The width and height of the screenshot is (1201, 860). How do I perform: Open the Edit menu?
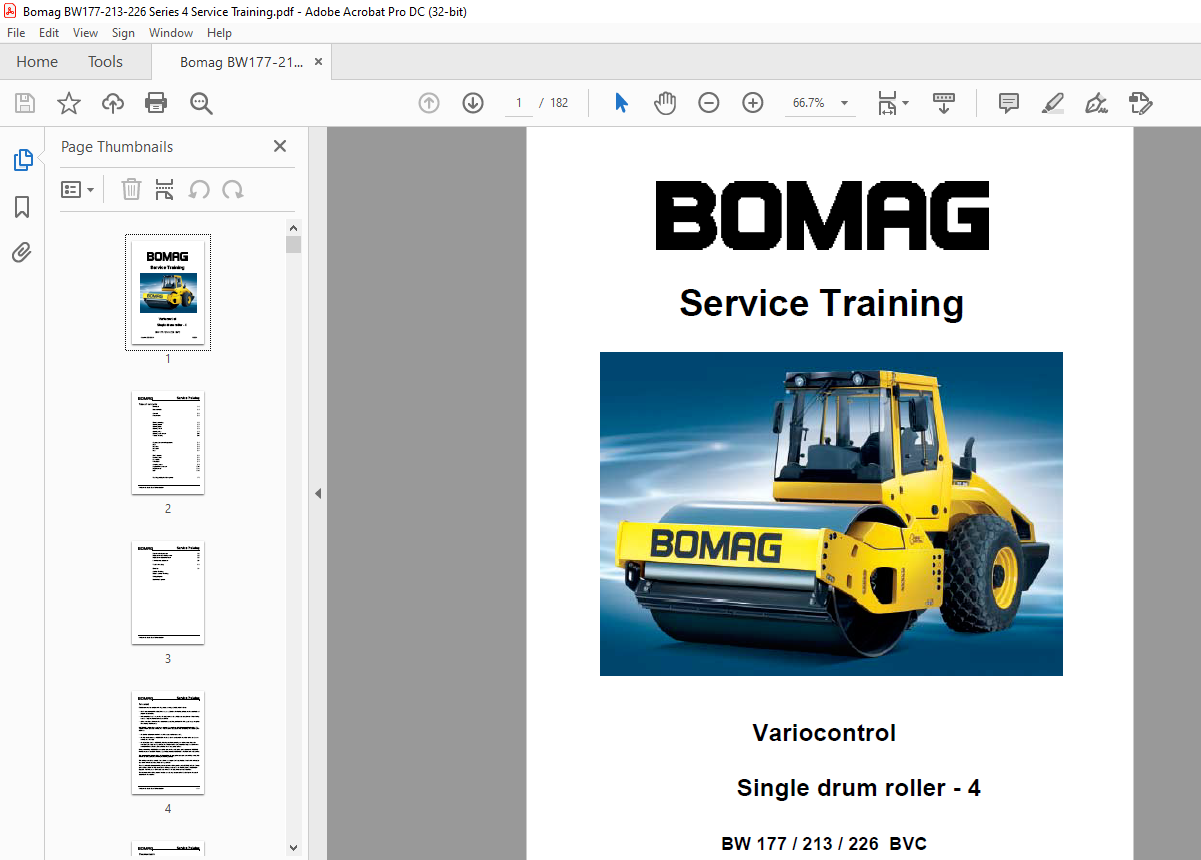coord(49,33)
